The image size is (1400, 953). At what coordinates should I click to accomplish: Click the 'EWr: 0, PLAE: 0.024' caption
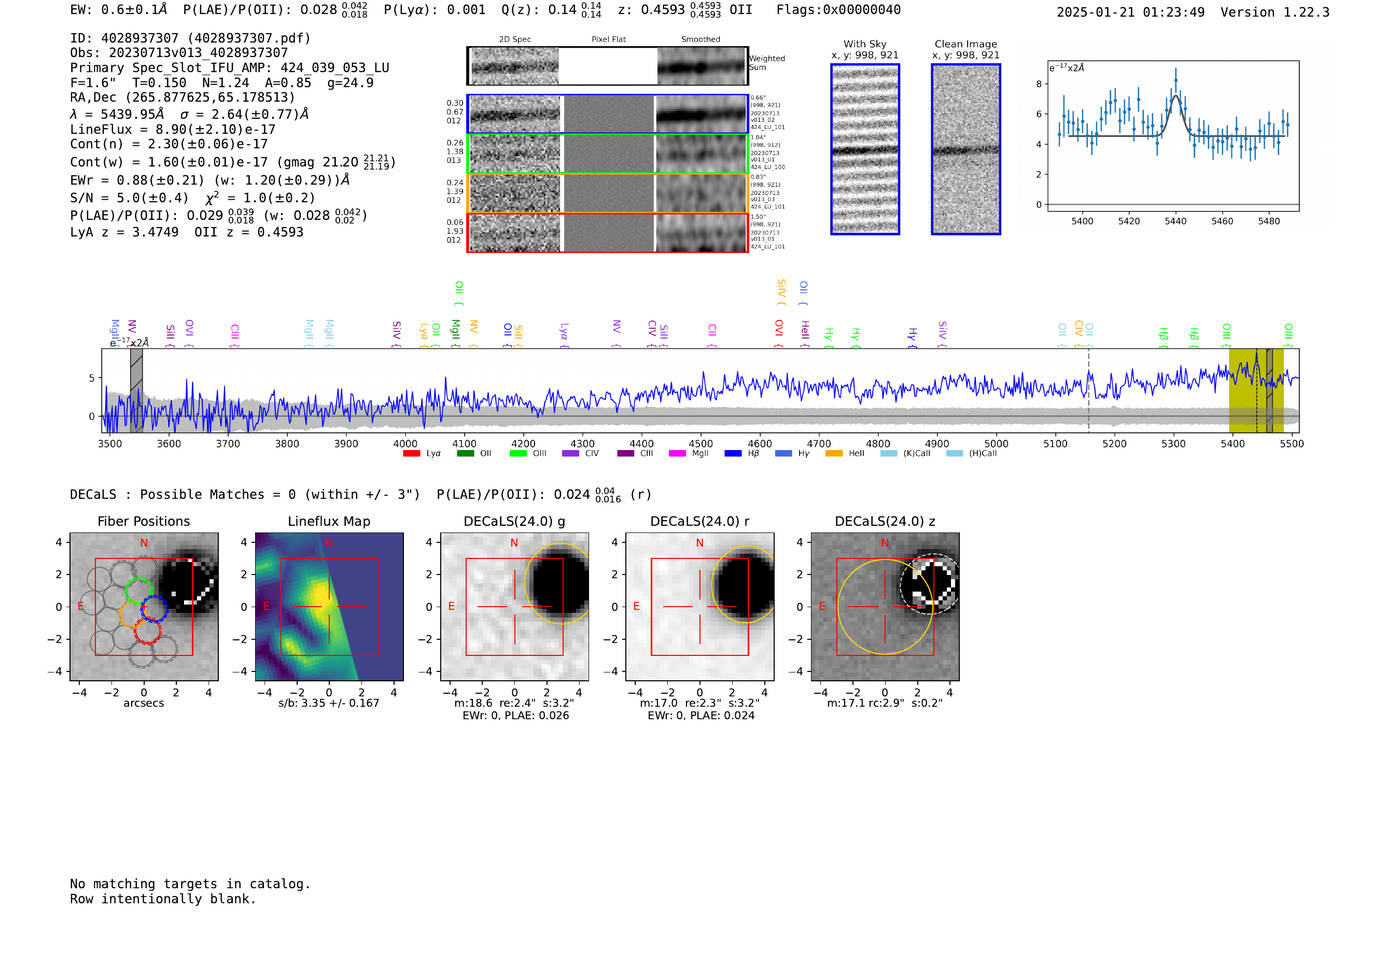pos(701,716)
